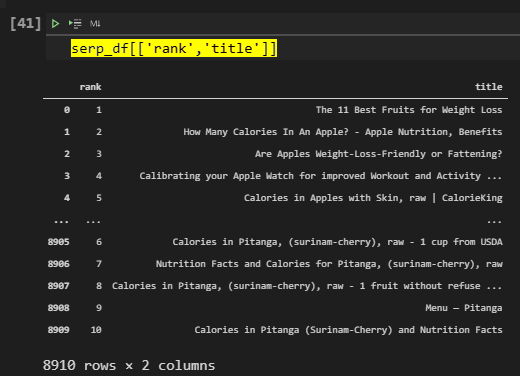Select title 'The 11 Best Fruits for Weight Loss'
The width and height of the screenshot is (520, 376).
pos(409,110)
